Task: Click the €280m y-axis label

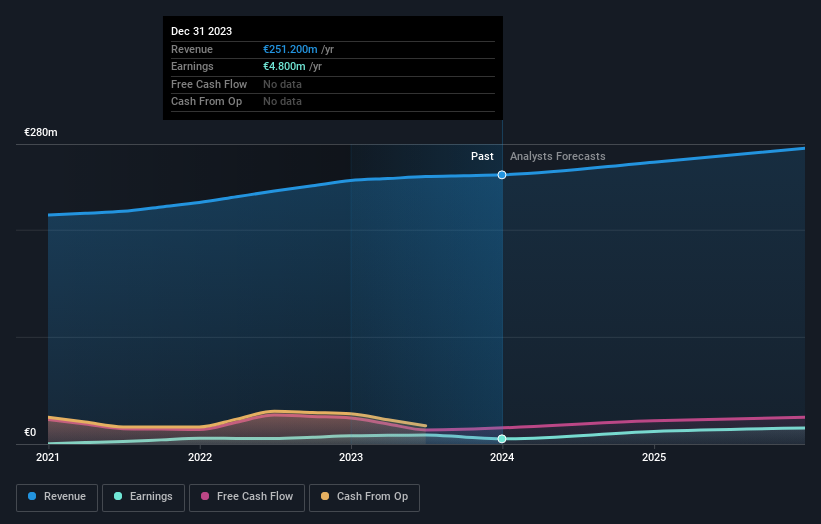Action: coord(41,132)
